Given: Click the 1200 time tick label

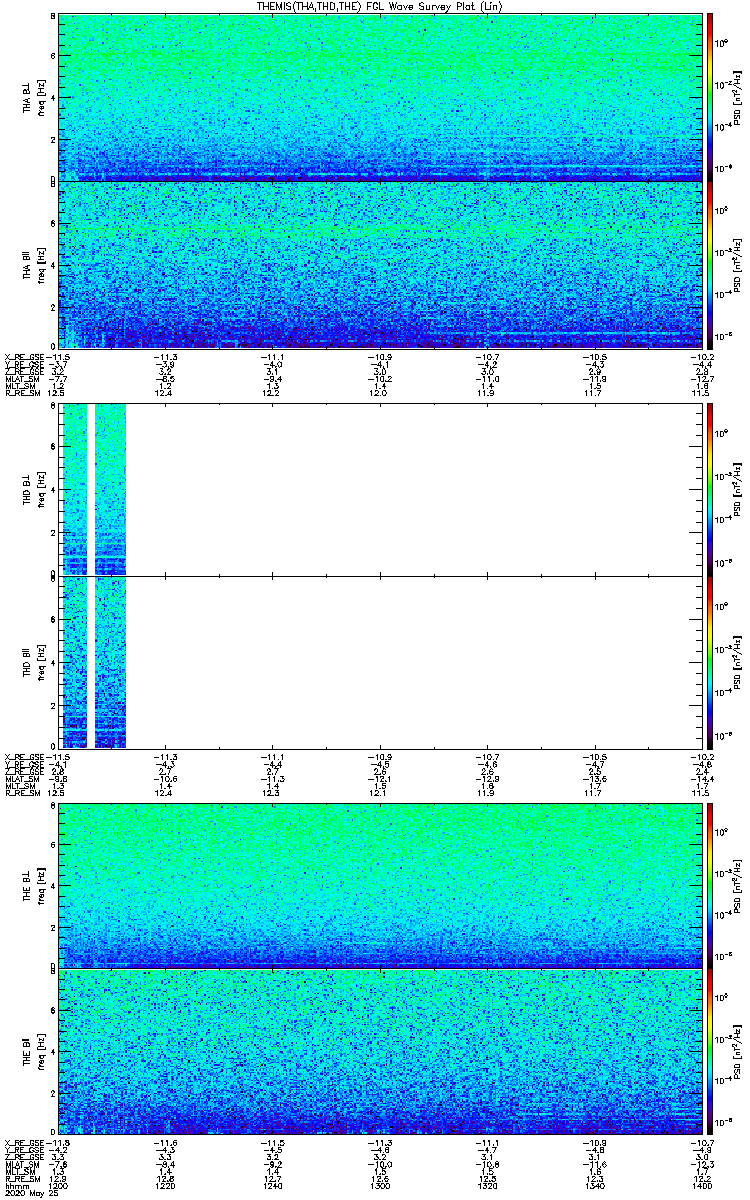Looking at the screenshot, I should click(x=59, y=1185).
